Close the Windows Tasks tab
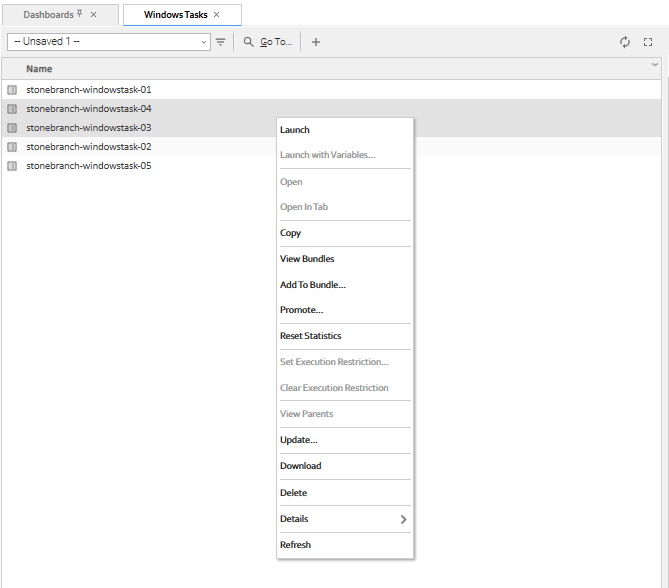The image size is (669, 588). [x=216, y=15]
